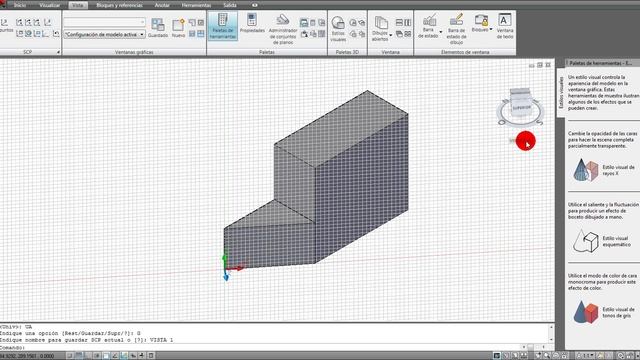Click the join viewports icon right of Nuevo
The height and width of the screenshot is (360, 640).
(x=192, y=22)
